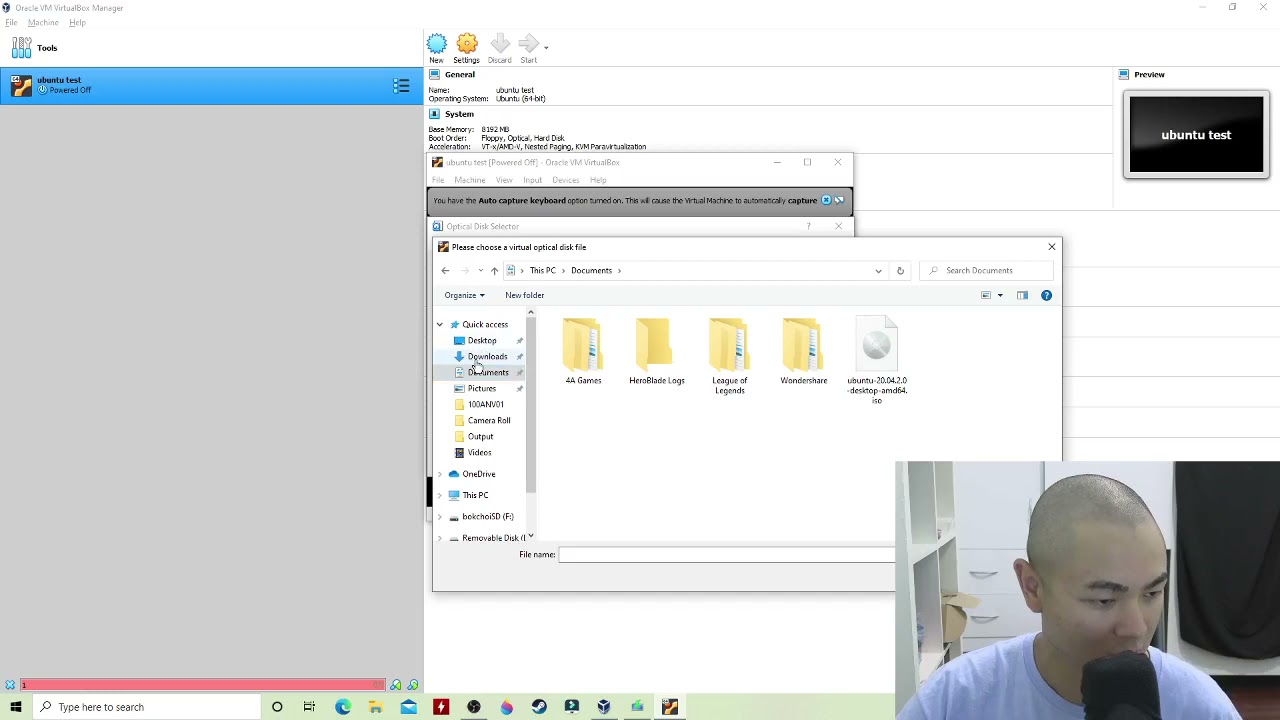Click the forward navigation arrow in file dialog
This screenshot has width=1280, height=720.
[466, 271]
